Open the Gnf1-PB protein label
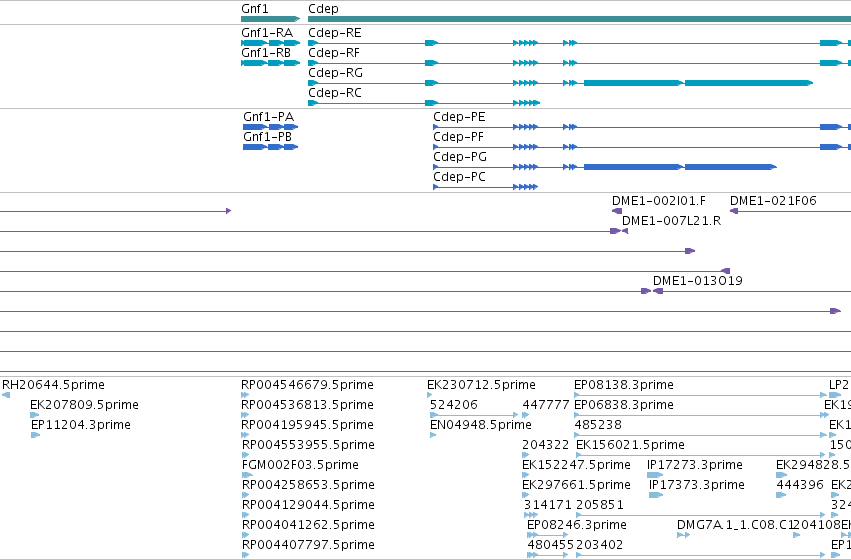Viewport: 851px width, 560px height. [x=268, y=137]
